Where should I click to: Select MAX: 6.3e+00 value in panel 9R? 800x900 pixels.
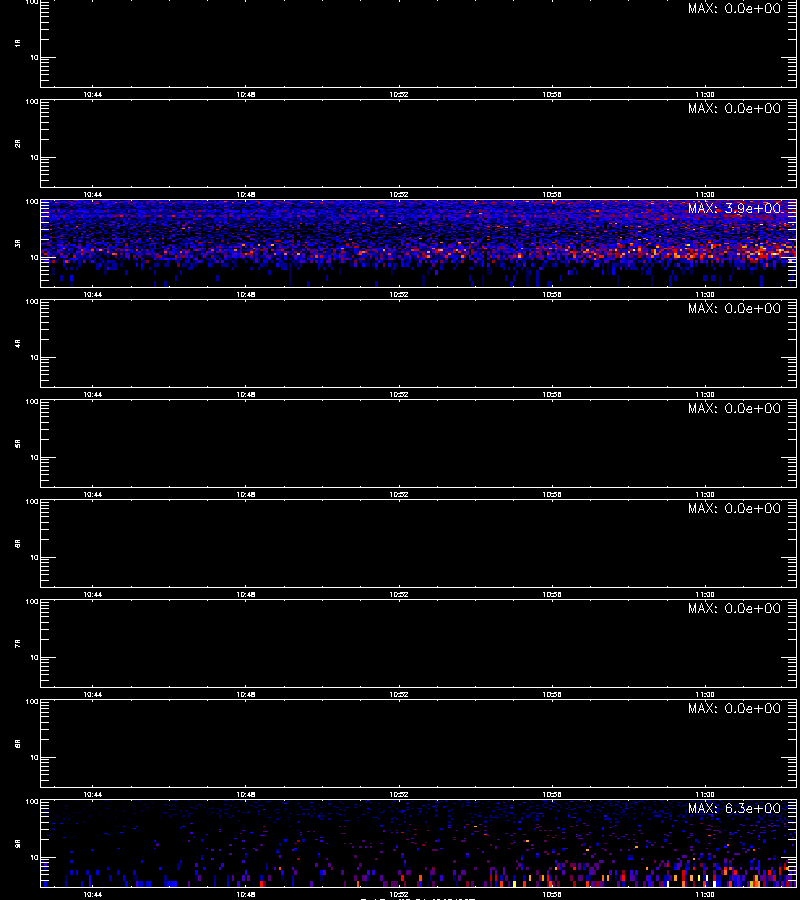(x=735, y=808)
